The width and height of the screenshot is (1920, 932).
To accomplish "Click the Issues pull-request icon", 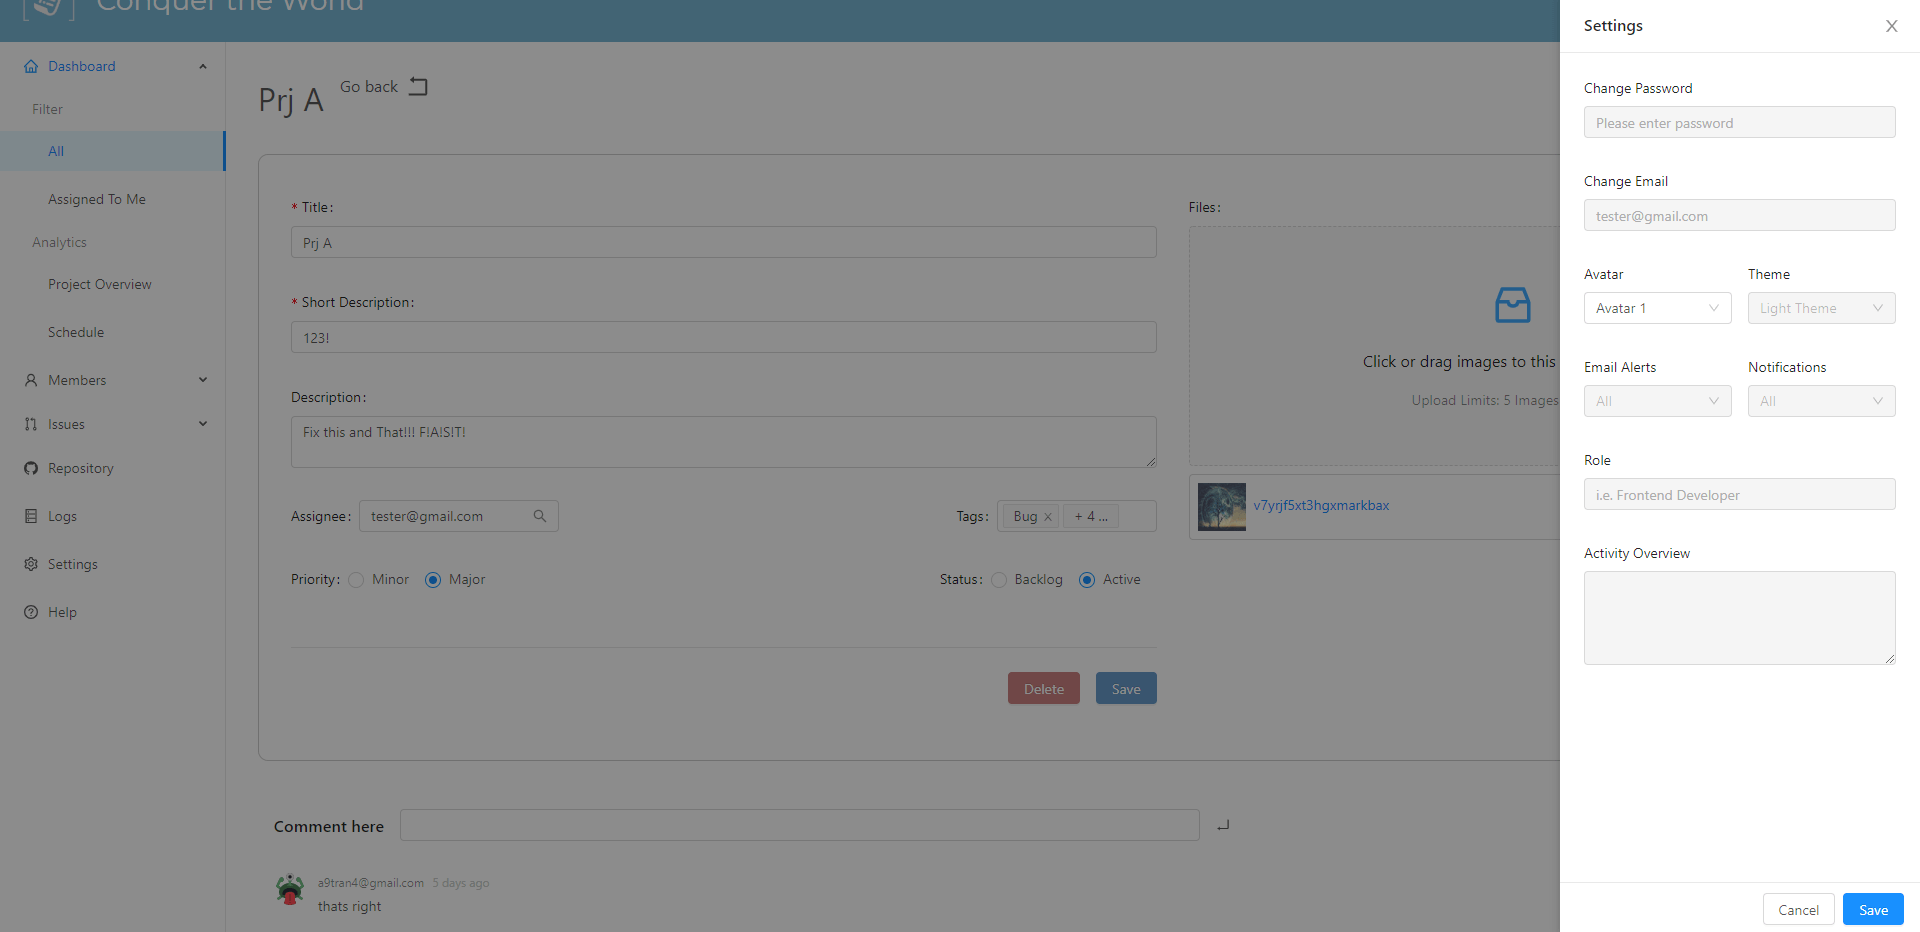I will pyautogui.click(x=31, y=424).
